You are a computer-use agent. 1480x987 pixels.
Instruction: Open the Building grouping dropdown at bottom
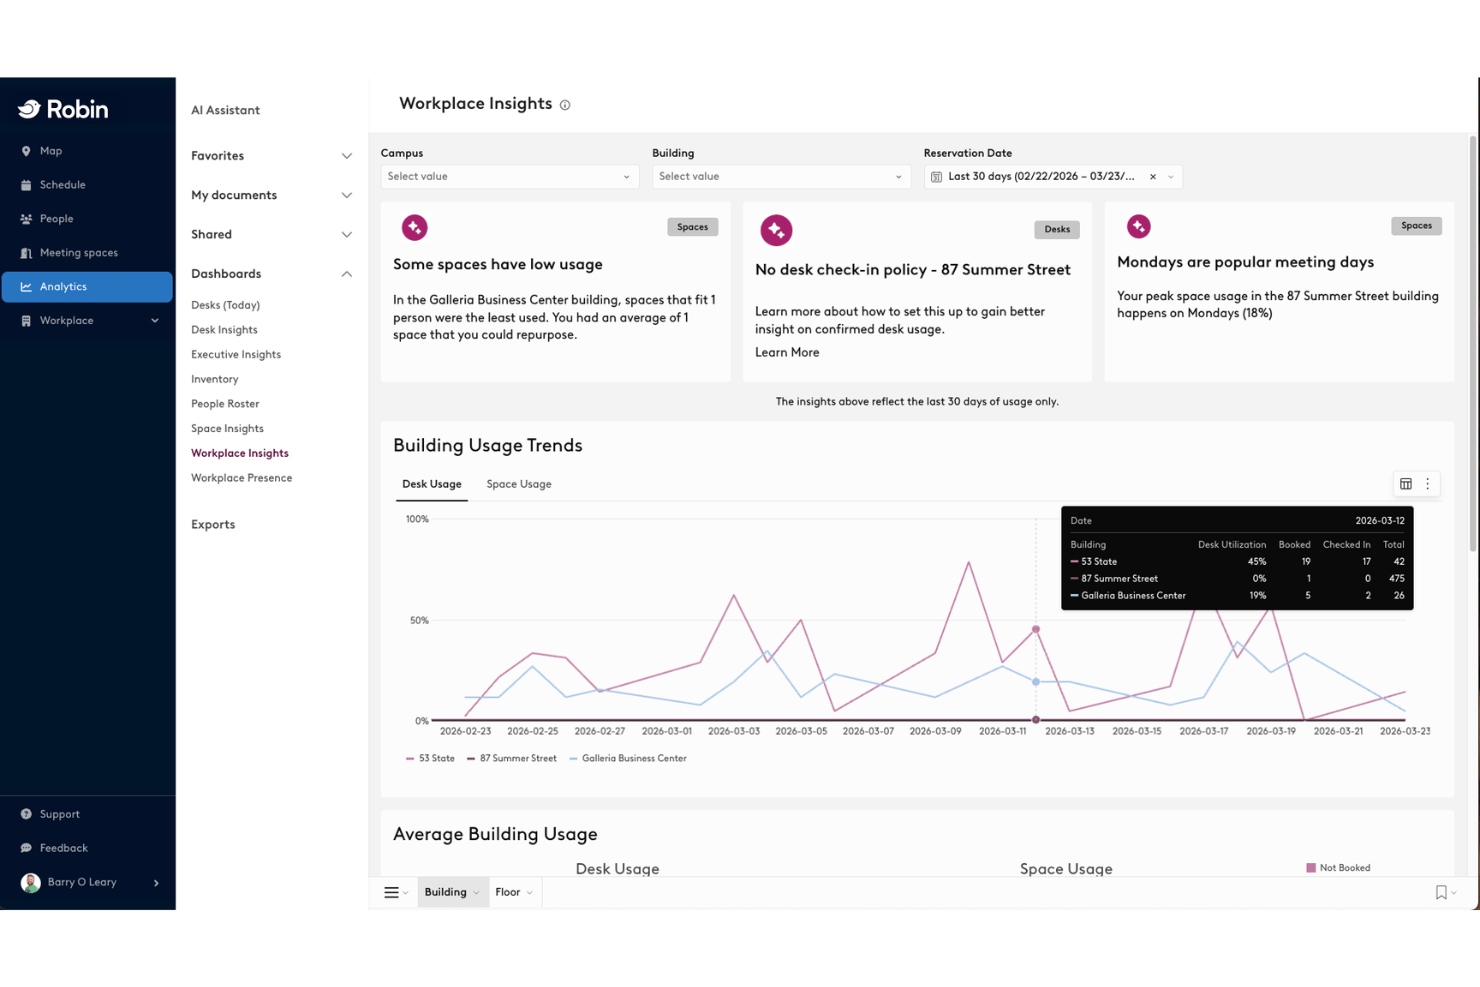pyautogui.click(x=452, y=892)
